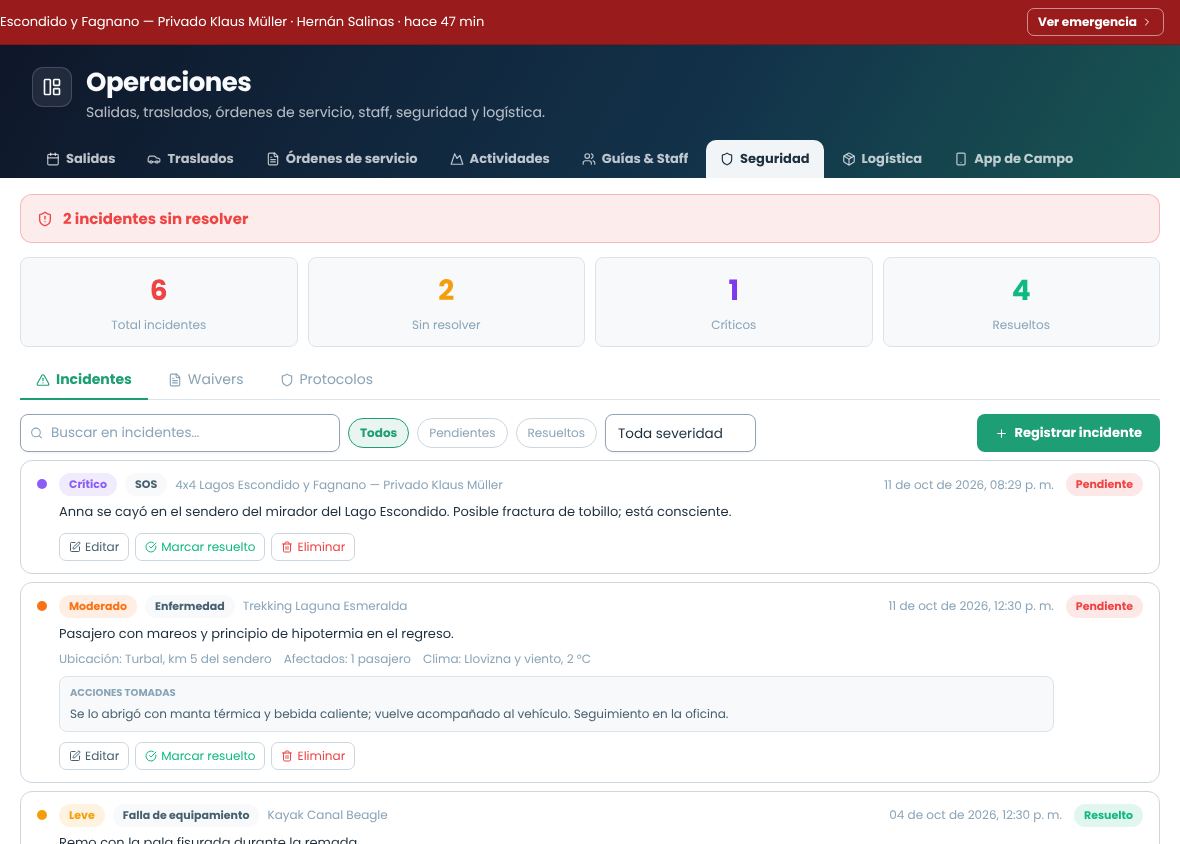This screenshot has height=844, width=1180.
Task: Click the Enfermedad type badge
Action: coord(190,606)
